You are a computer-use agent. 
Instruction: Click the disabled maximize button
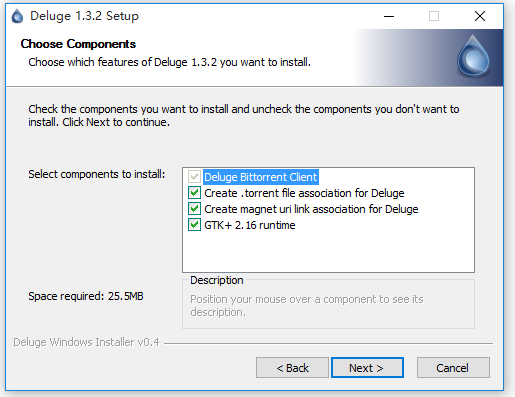[434, 16]
